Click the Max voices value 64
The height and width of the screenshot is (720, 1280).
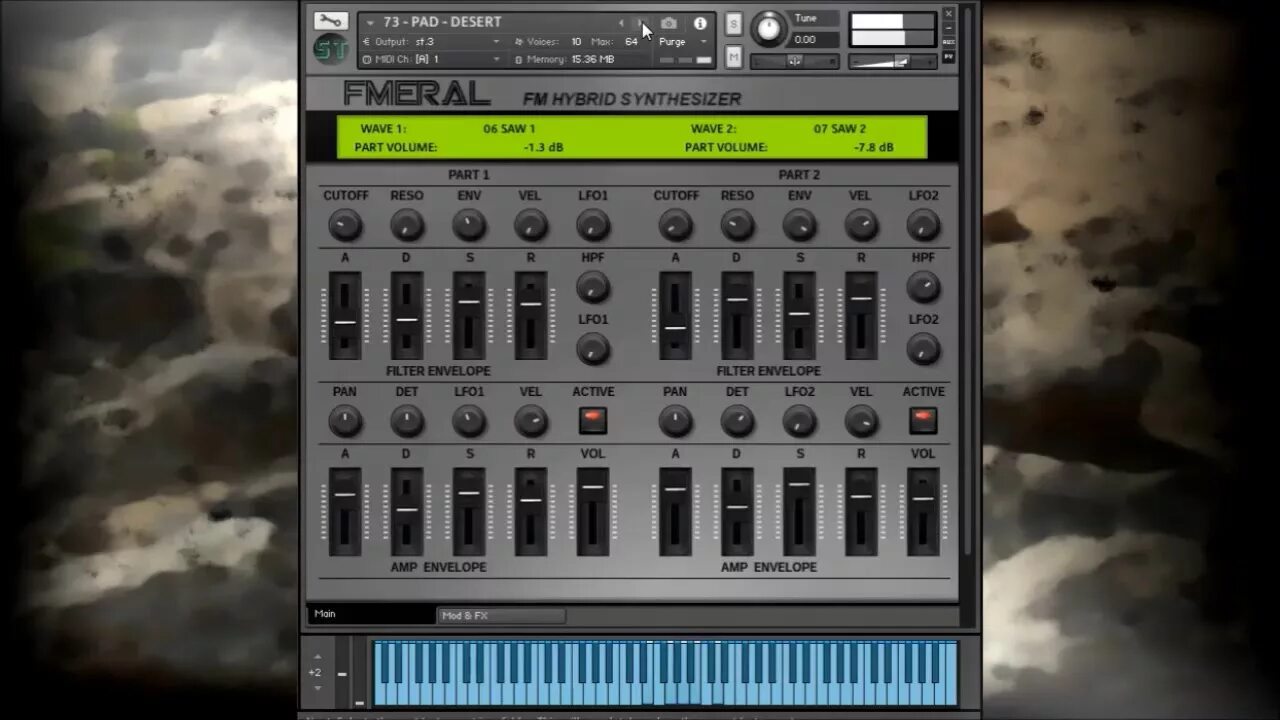631,42
